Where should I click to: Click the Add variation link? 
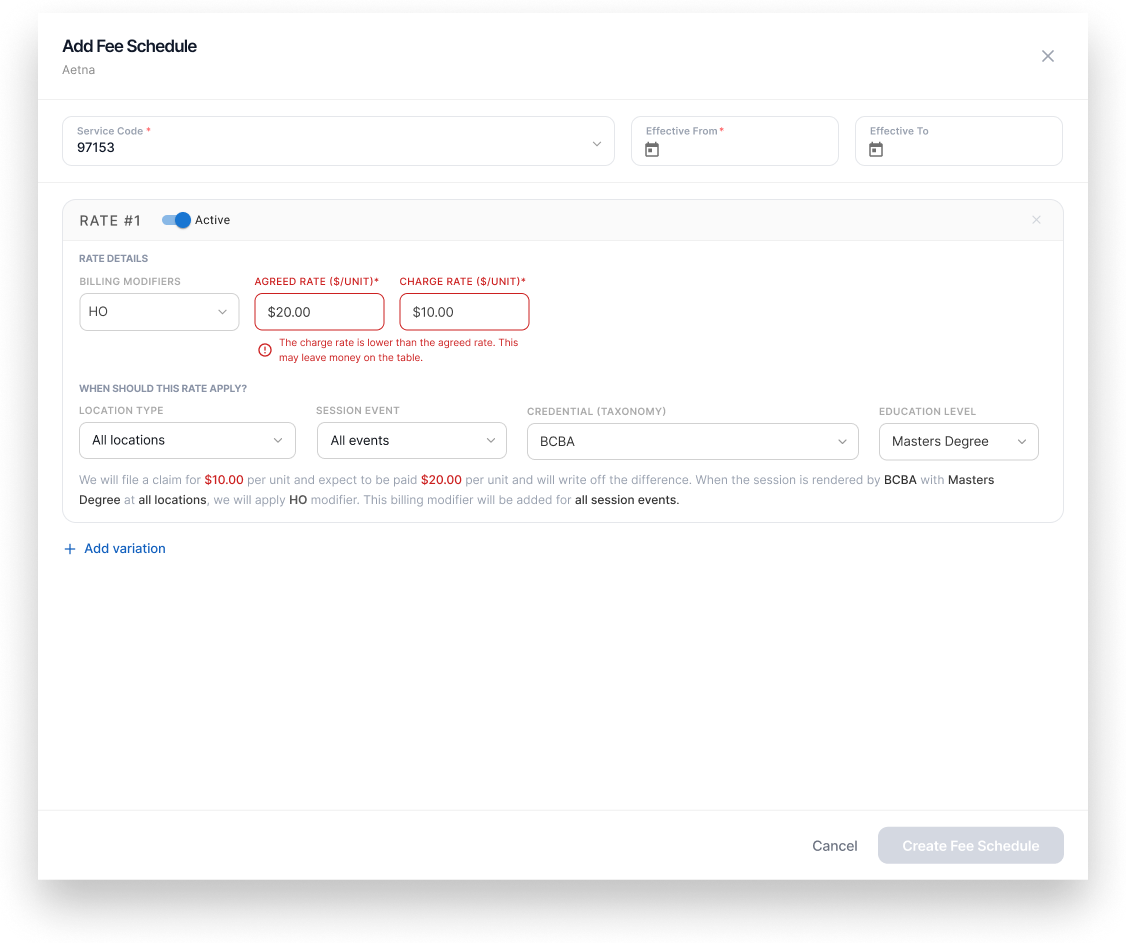pos(125,549)
